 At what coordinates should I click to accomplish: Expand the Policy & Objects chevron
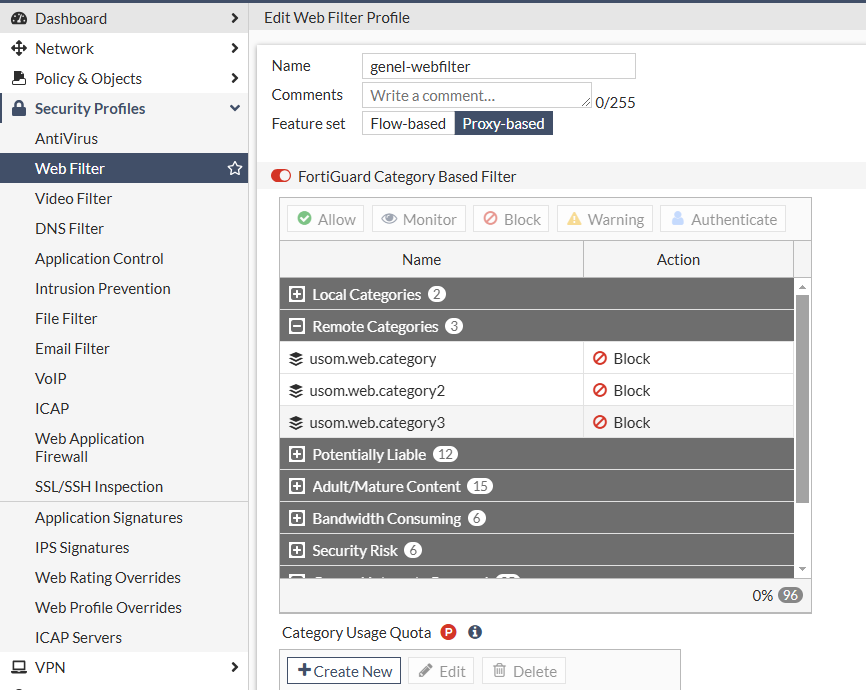click(235, 78)
